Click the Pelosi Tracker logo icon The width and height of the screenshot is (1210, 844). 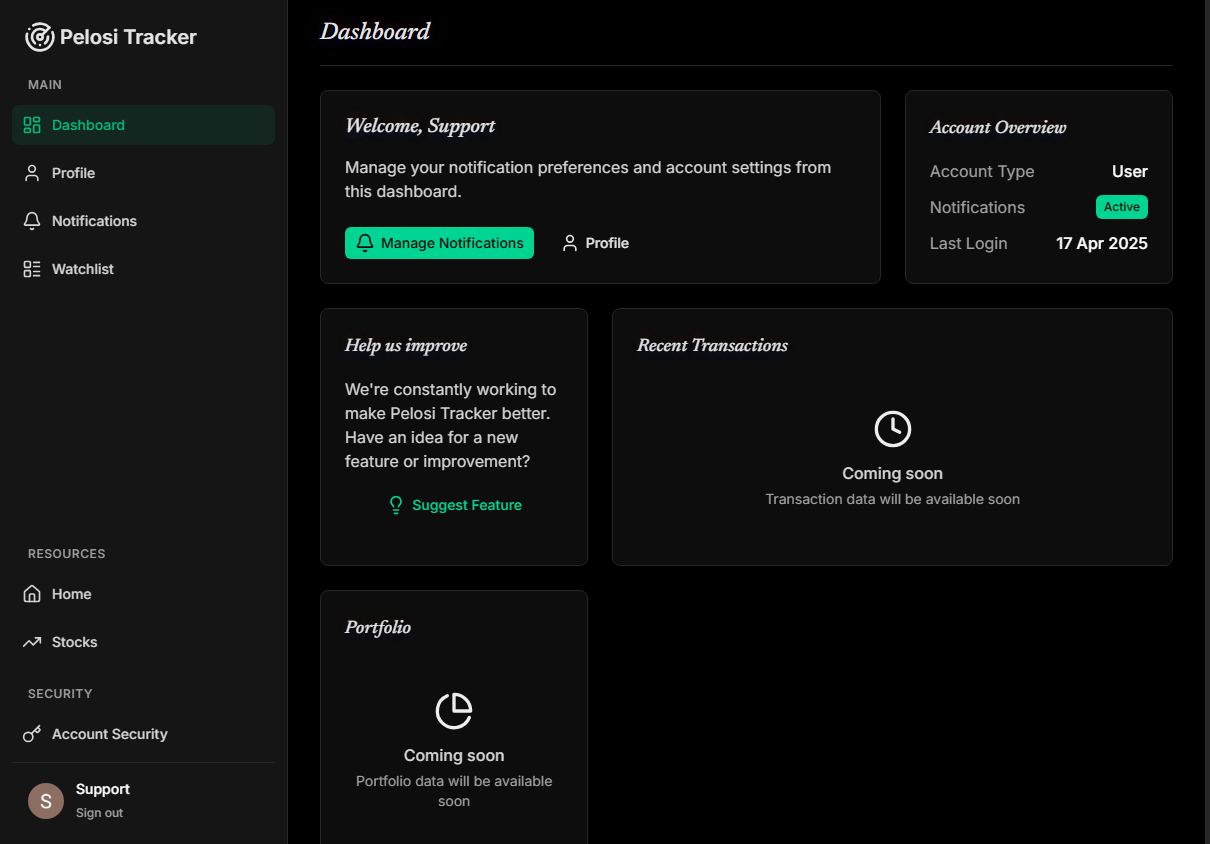pyautogui.click(x=39, y=36)
